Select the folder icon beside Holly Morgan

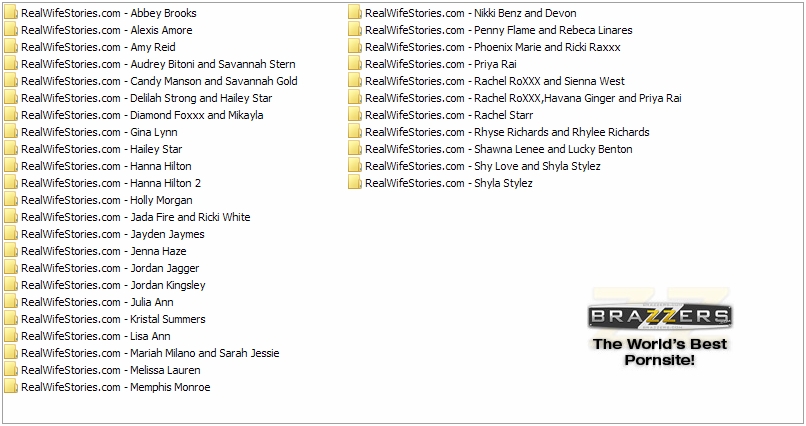point(11,200)
